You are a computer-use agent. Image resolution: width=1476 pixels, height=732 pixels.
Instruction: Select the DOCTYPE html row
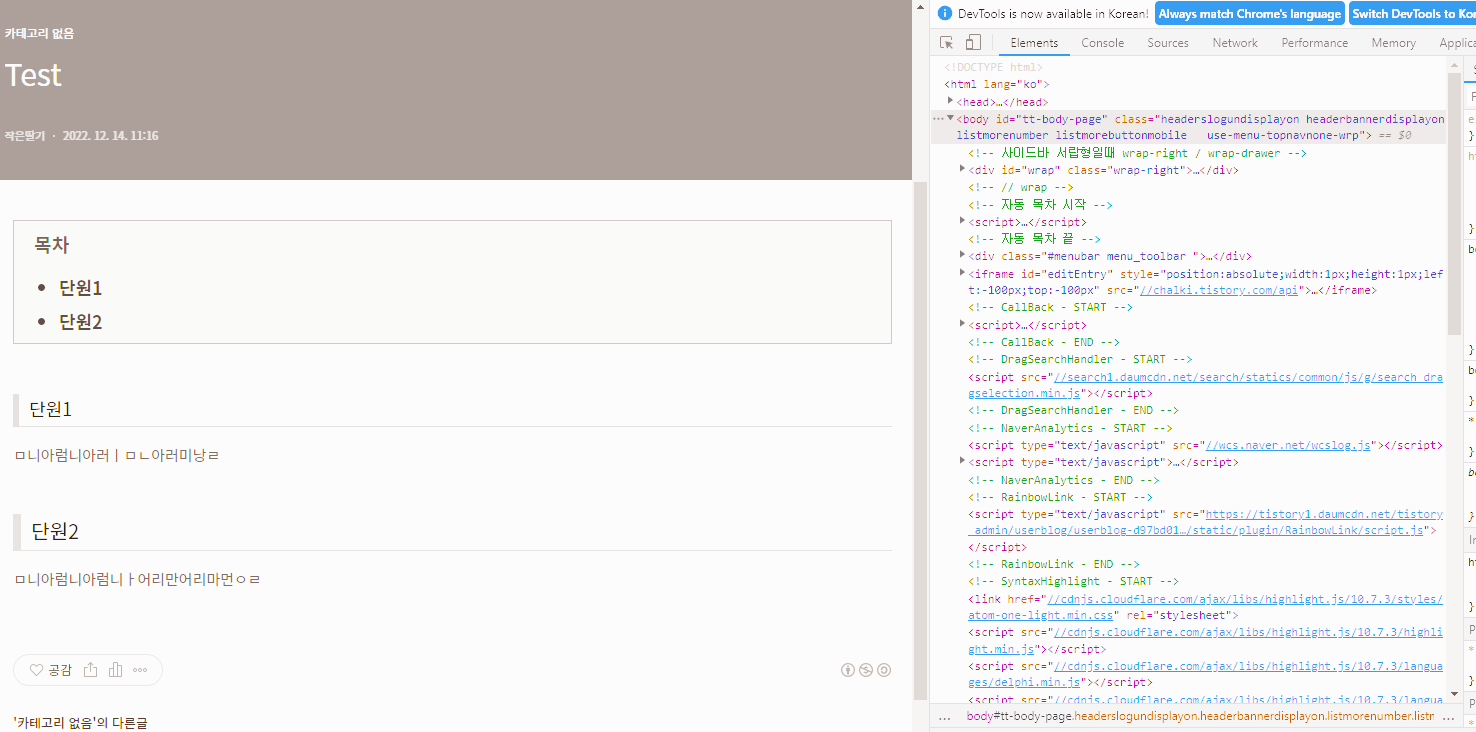tap(993, 67)
